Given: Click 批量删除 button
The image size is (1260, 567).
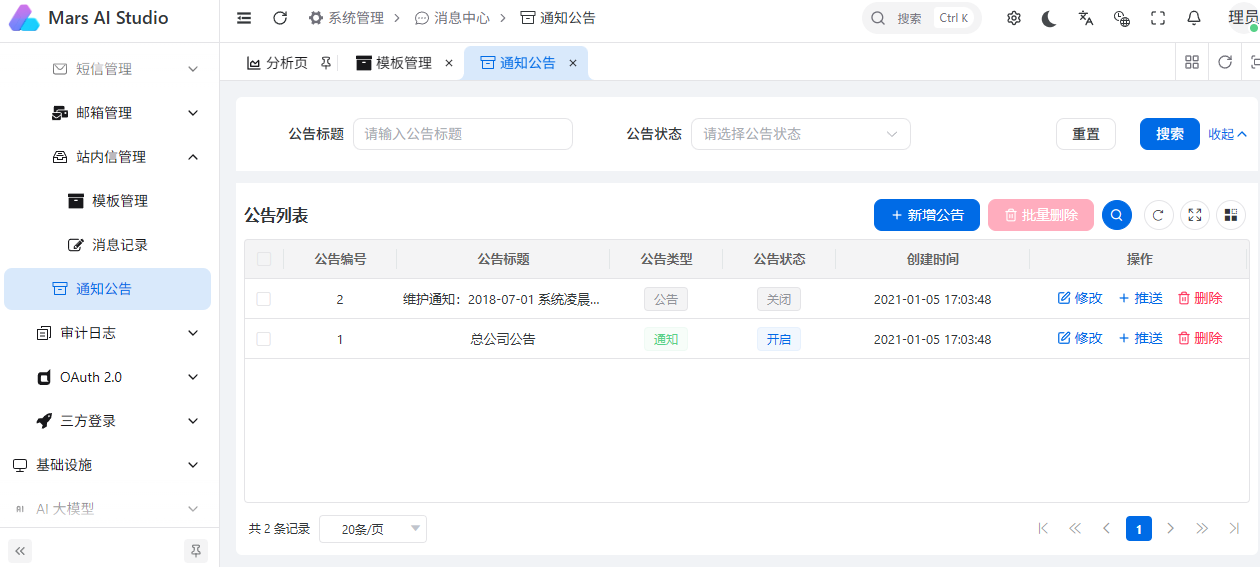Looking at the screenshot, I should pos(1041,215).
